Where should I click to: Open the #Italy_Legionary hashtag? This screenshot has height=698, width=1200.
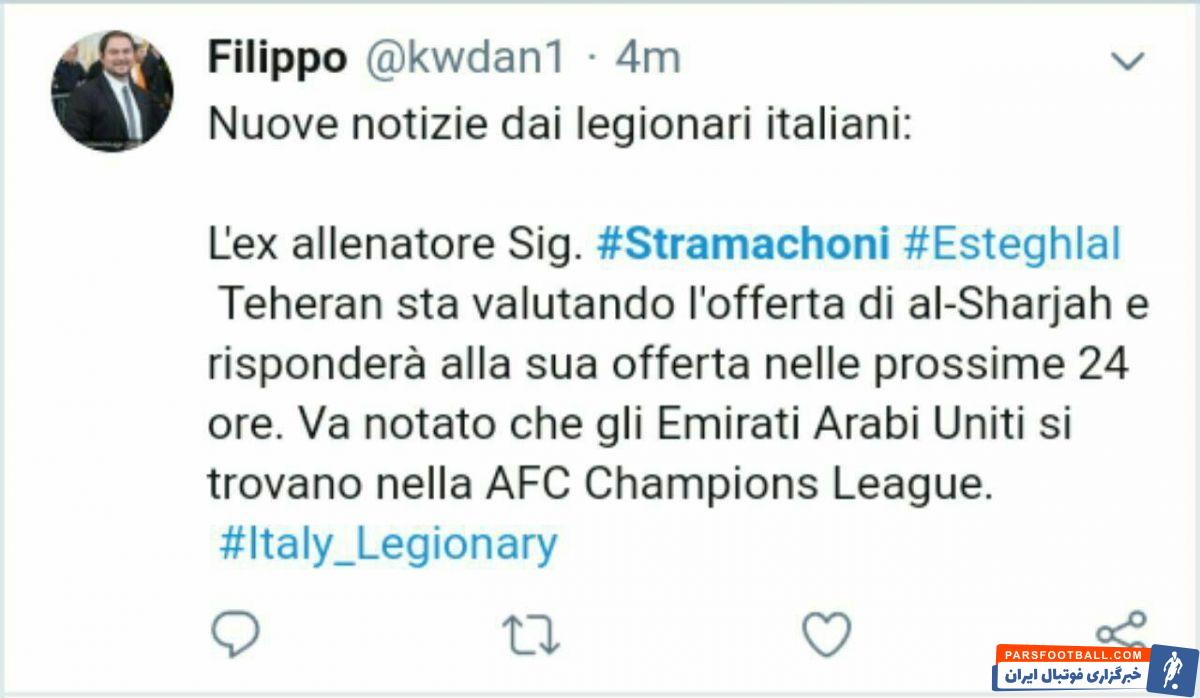click(387, 545)
